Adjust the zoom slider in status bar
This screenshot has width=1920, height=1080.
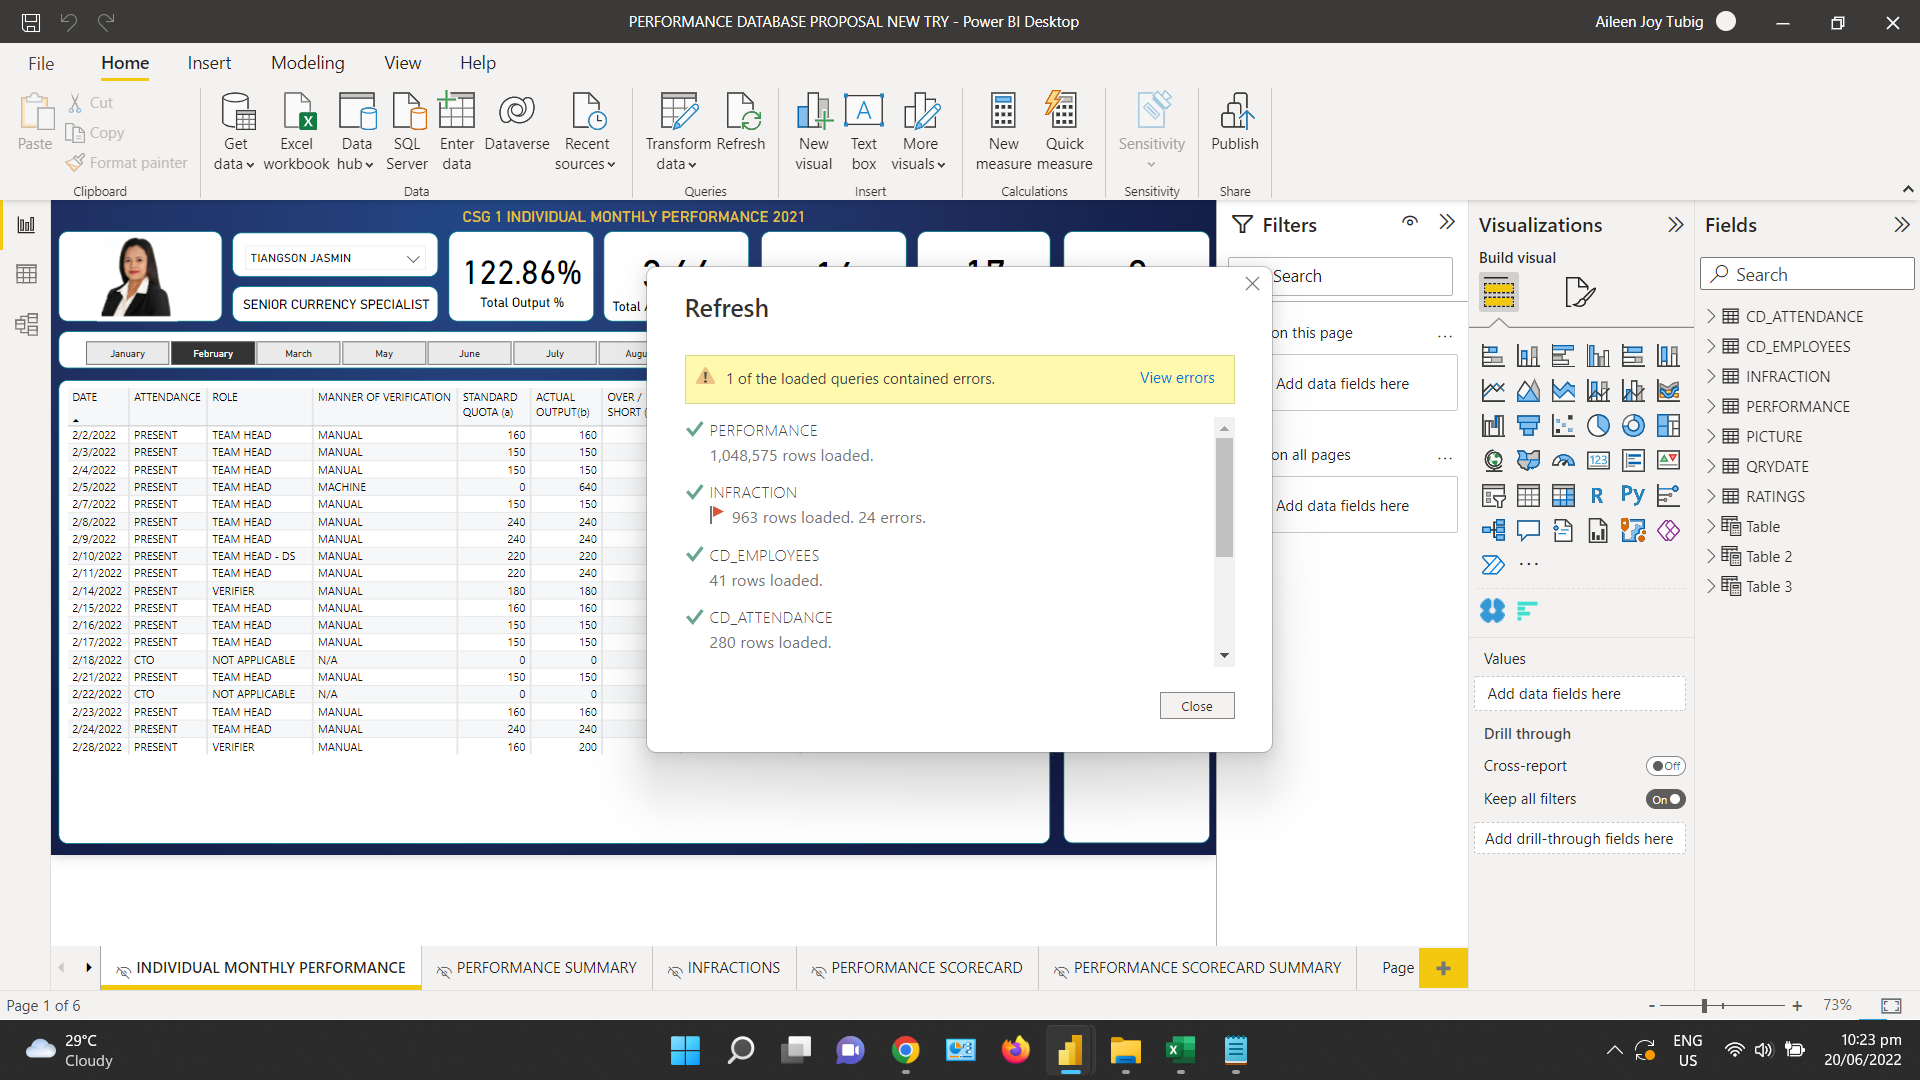(1704, 1005)
